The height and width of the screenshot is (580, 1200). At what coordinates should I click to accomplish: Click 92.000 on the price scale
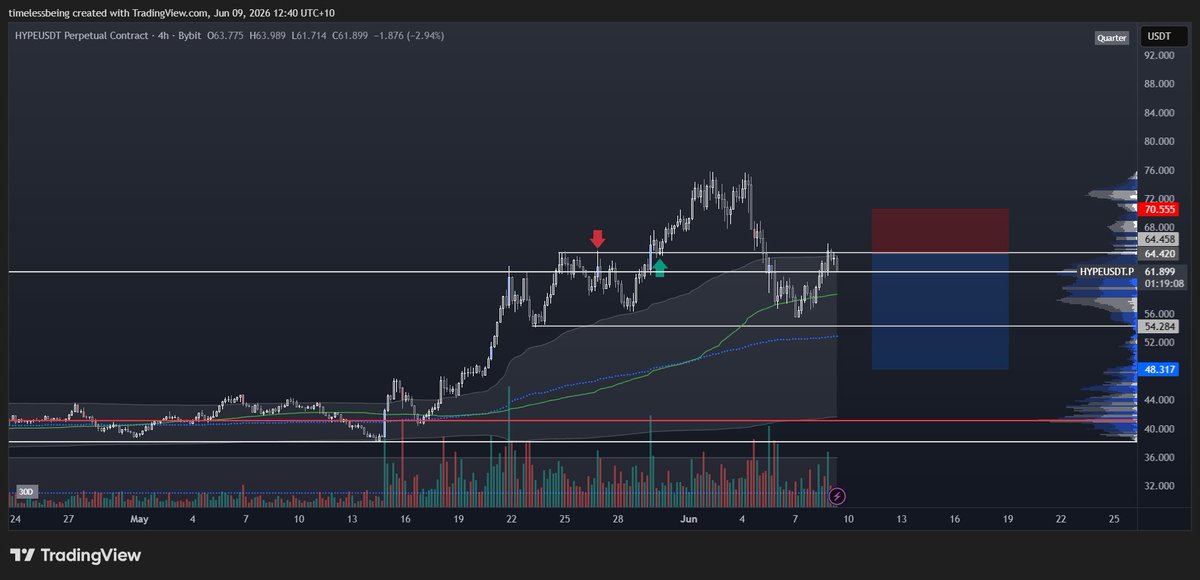coord(1159,56)
